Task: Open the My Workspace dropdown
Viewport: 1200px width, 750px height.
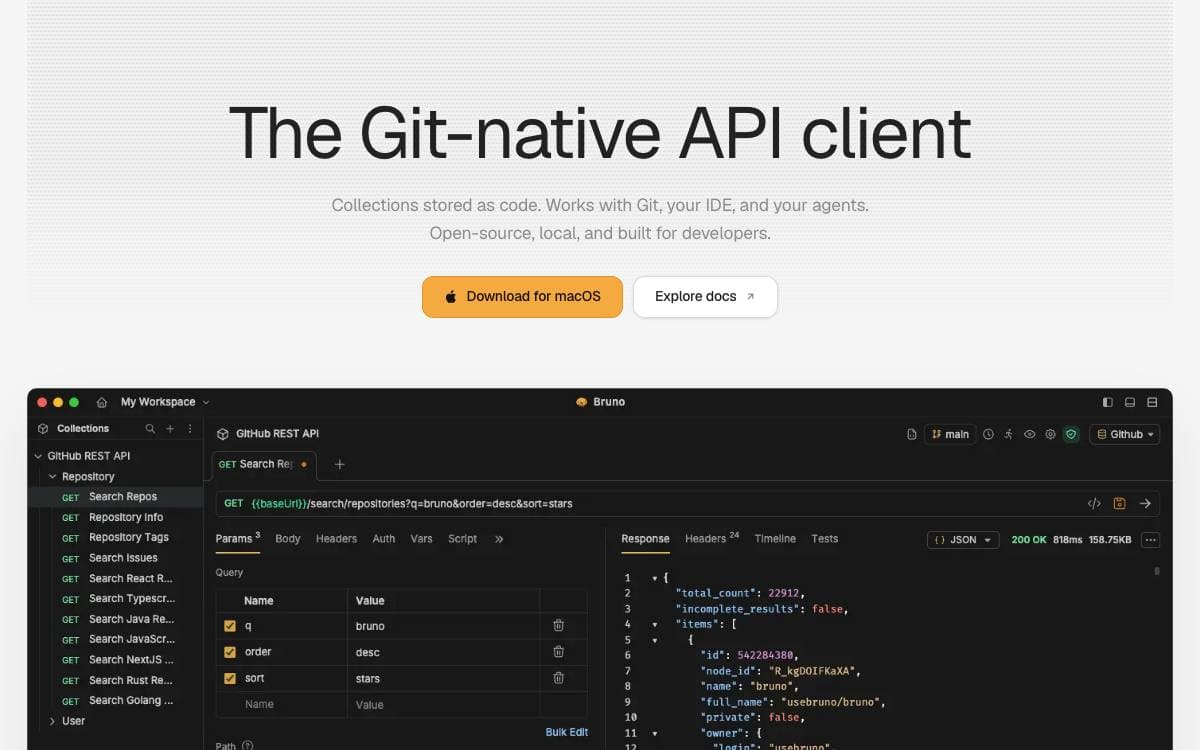Action: 165,402
